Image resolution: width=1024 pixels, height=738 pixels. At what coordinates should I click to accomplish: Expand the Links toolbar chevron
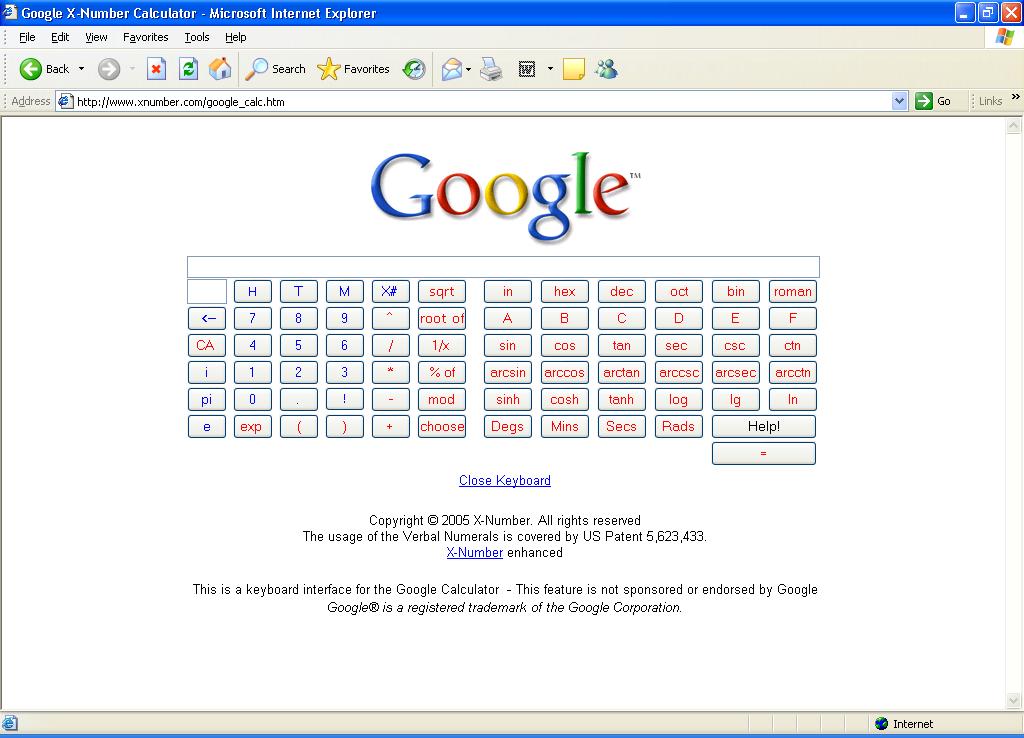point(1016,97)
